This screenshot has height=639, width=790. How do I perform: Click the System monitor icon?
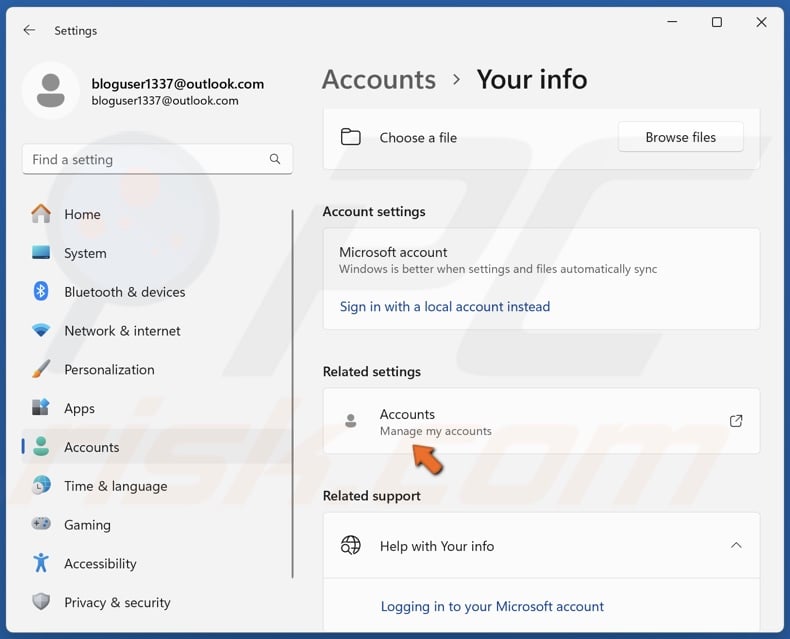click(x=41, y=252)
